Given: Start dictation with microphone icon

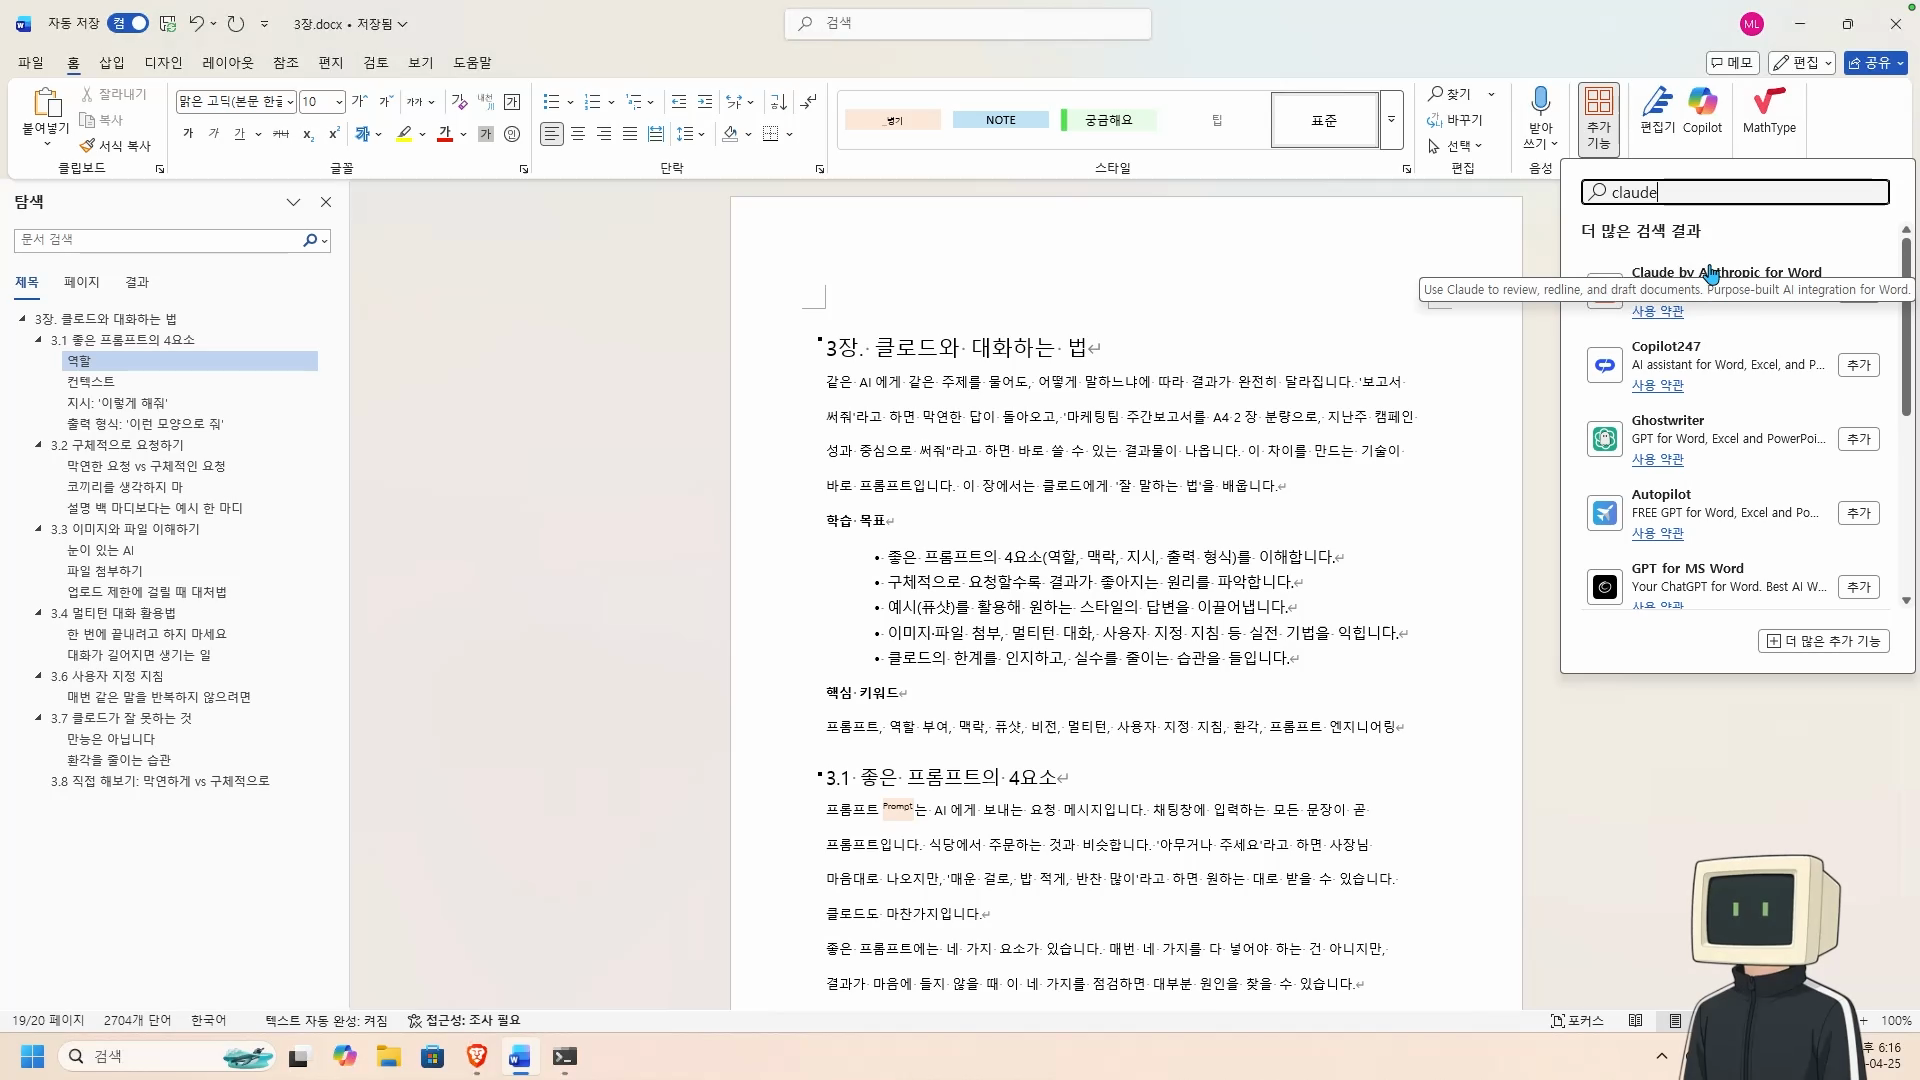Looking at the screenshot, I should [x=1540, y=102].
